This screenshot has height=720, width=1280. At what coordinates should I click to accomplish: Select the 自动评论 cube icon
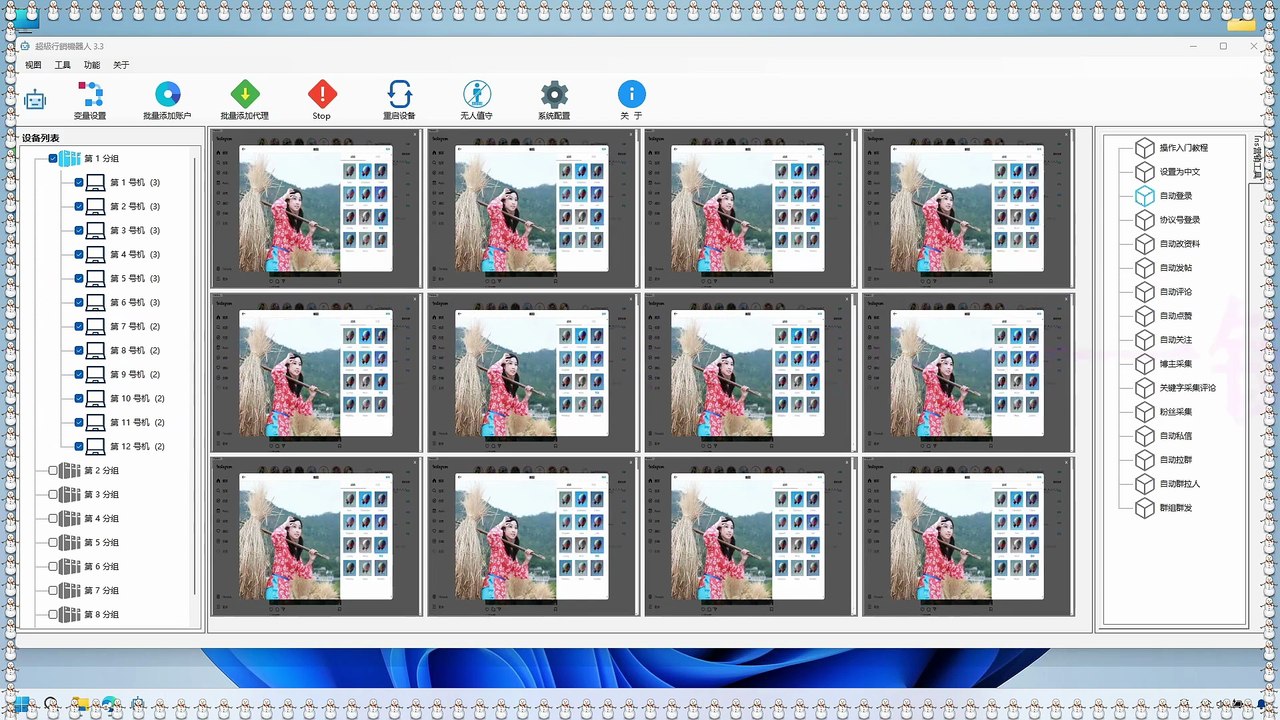tap(1144, 292)
